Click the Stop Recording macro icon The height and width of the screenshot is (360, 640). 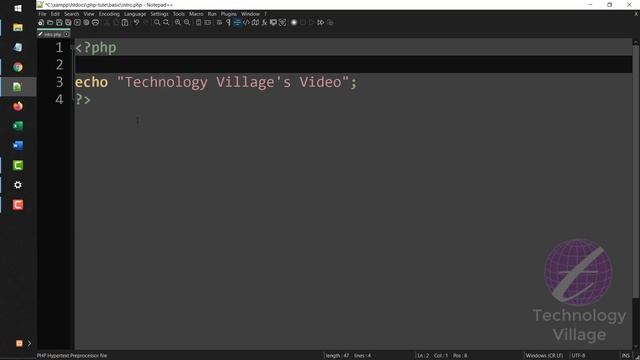303,22
